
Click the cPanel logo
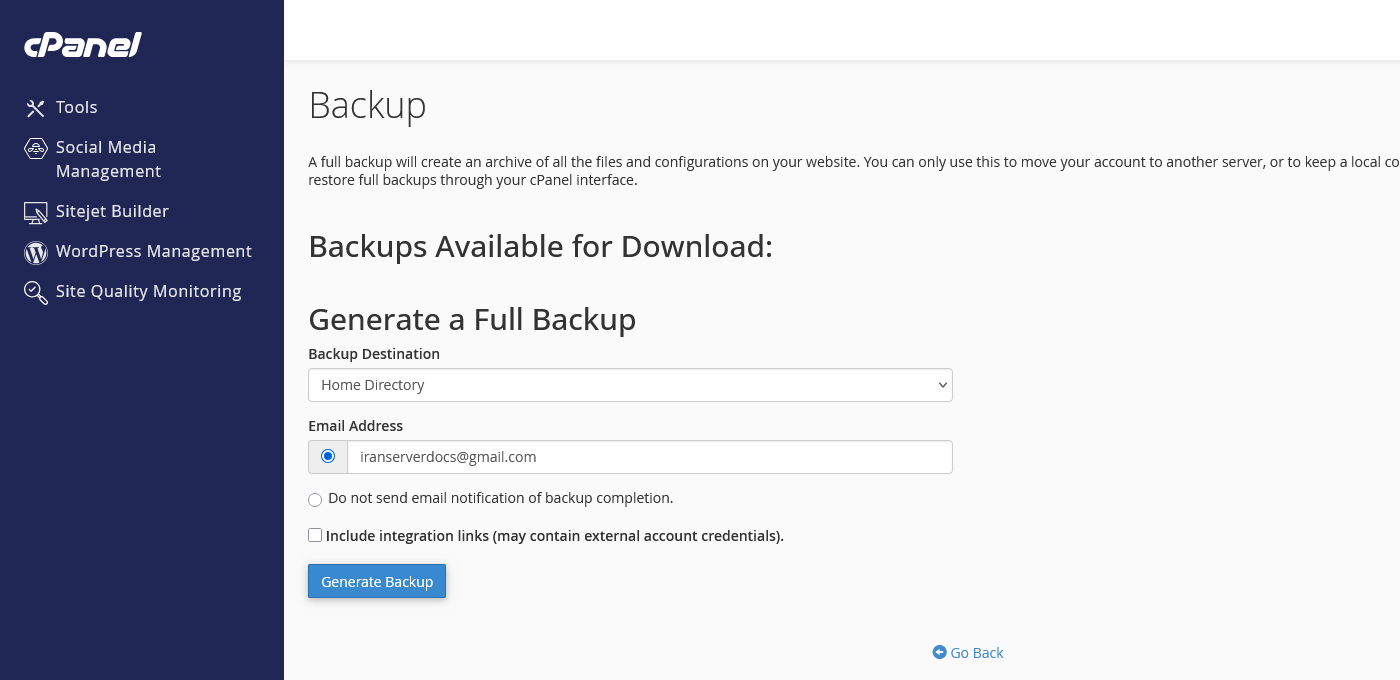coord(82,44)
